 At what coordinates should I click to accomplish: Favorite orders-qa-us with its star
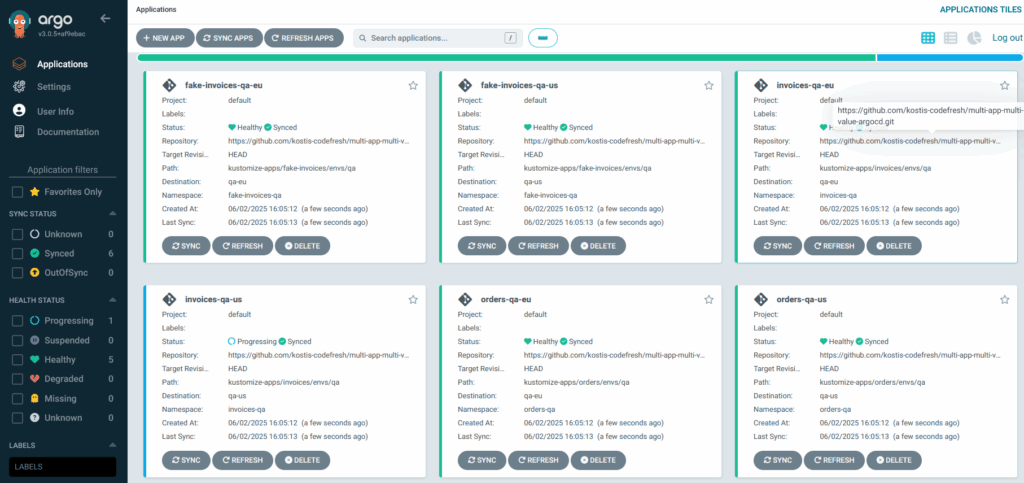(1004, 300)
